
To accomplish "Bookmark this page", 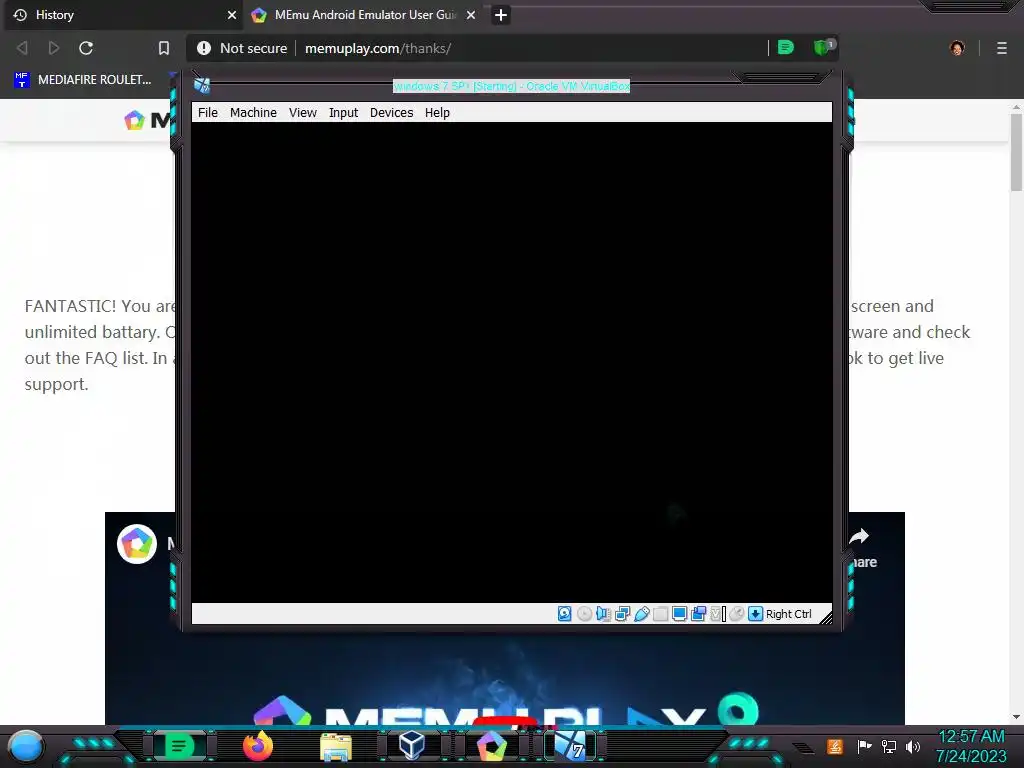I will (164, 48).
